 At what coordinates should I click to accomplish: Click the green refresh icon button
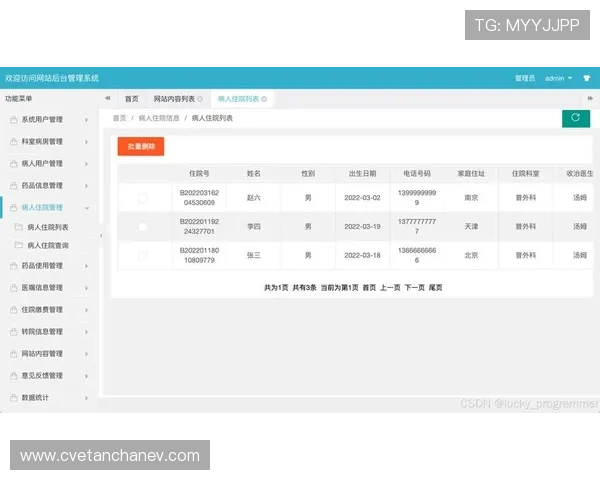click(x=575, y=118)
